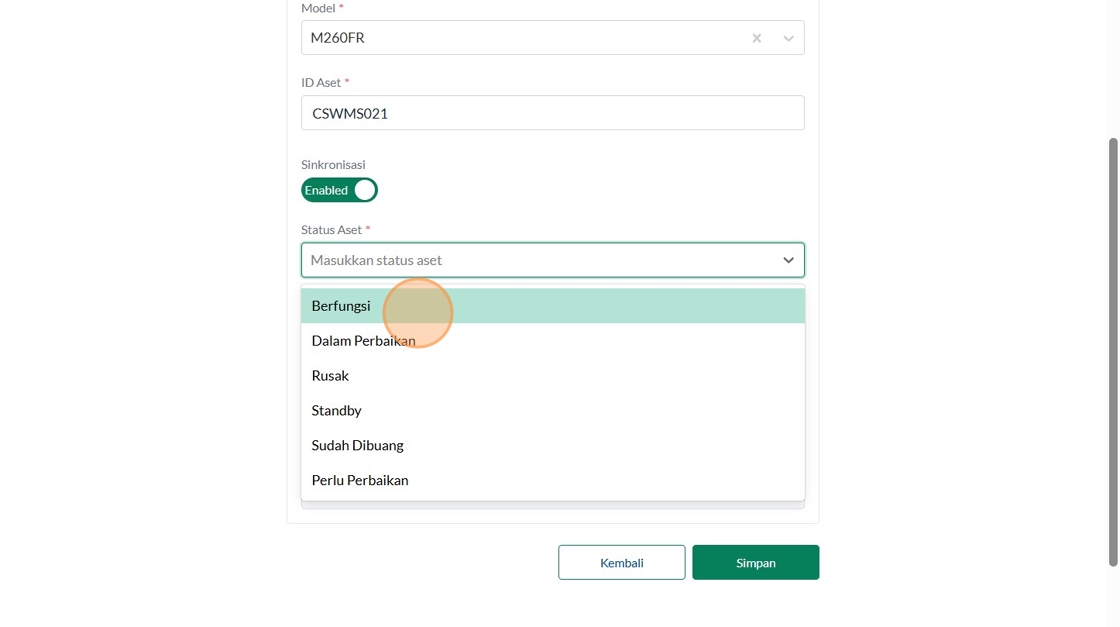Click the Model field label
This screenshot has width=1120, height=627.
point(318,8)
